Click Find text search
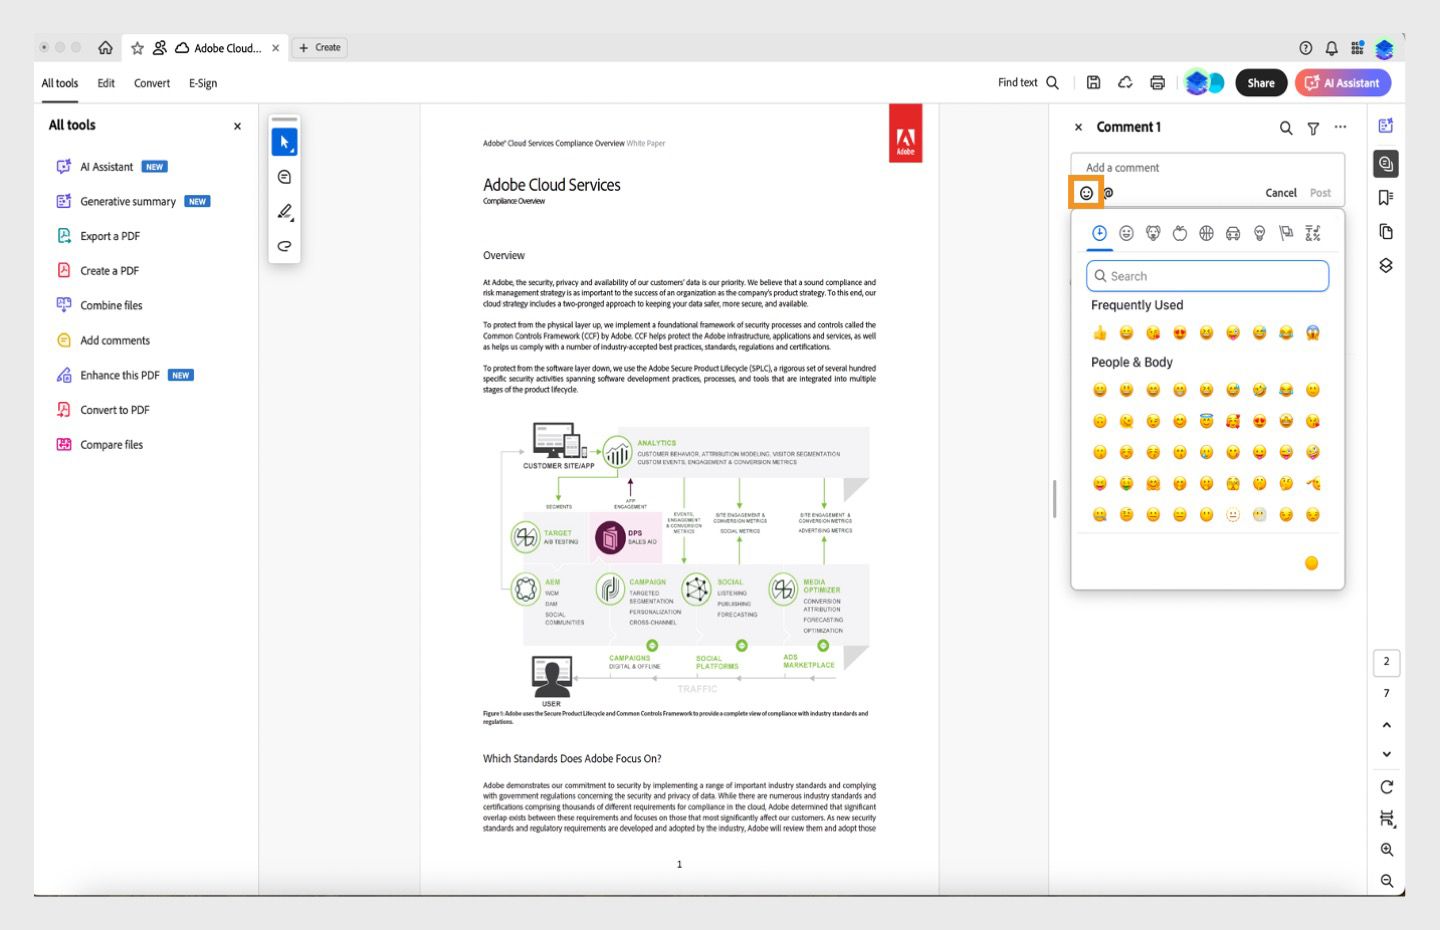Viewport: 1440px width, 930px height. tap(1028, 83)
